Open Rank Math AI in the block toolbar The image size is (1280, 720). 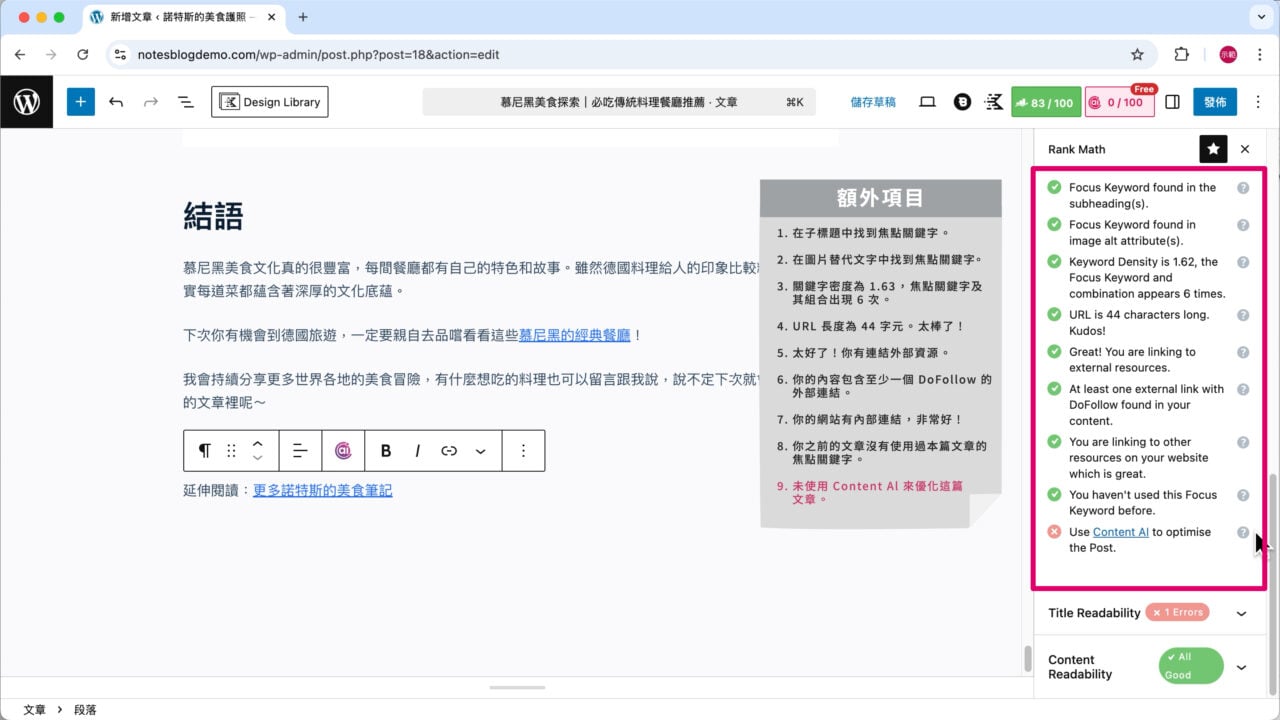tap(343, 450)
